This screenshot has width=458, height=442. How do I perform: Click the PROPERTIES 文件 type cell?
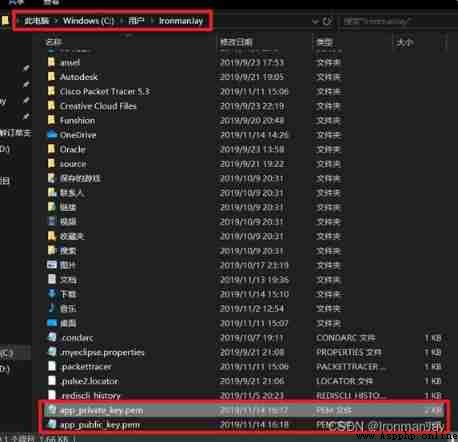point(349,352)
